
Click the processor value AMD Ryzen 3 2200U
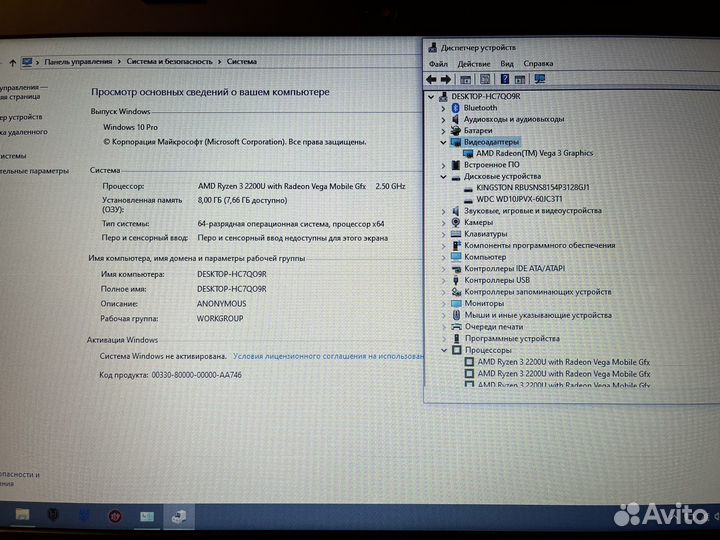pyautogui.click(x=282, y=186)
